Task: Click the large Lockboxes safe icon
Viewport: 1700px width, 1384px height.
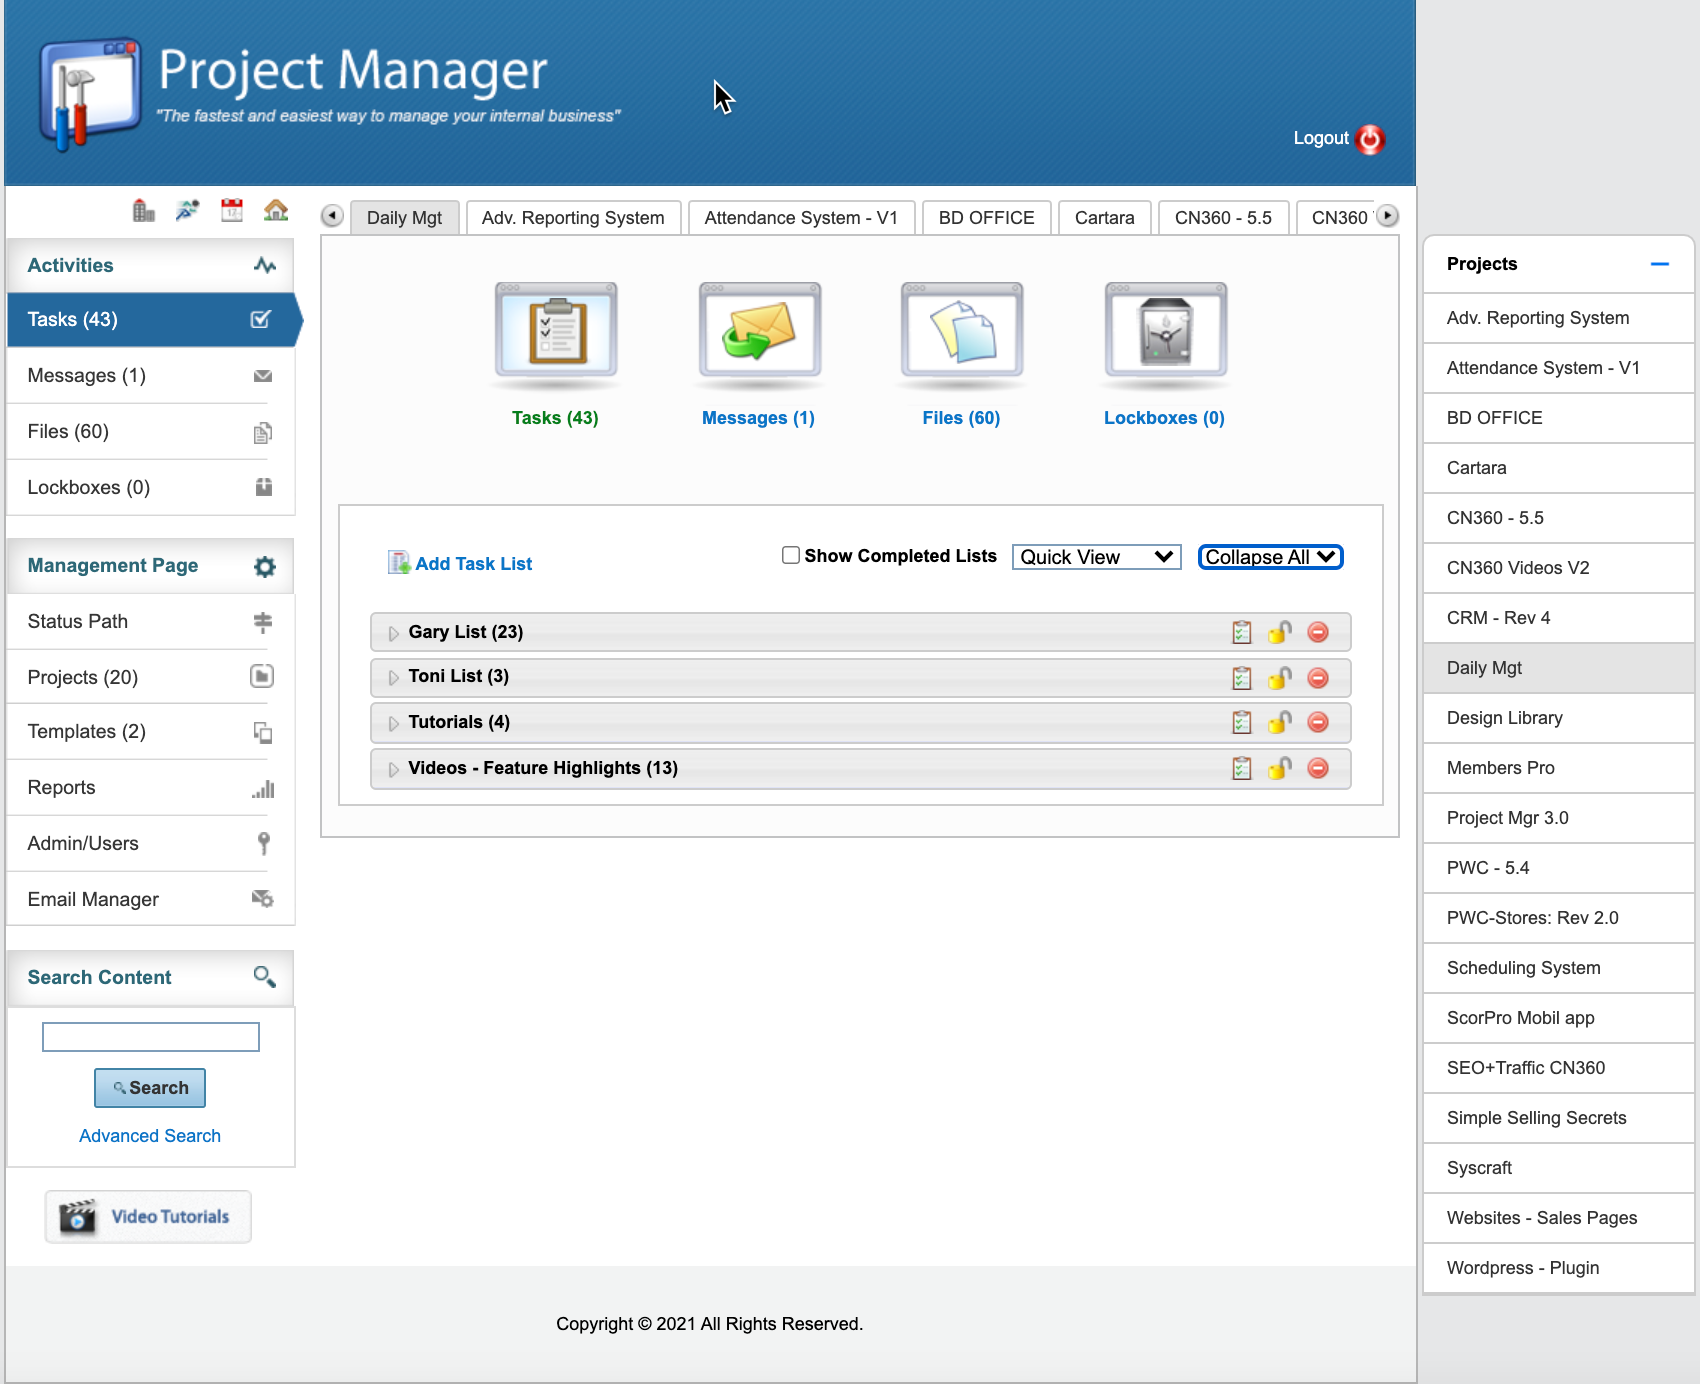Action: point(1166,330)
